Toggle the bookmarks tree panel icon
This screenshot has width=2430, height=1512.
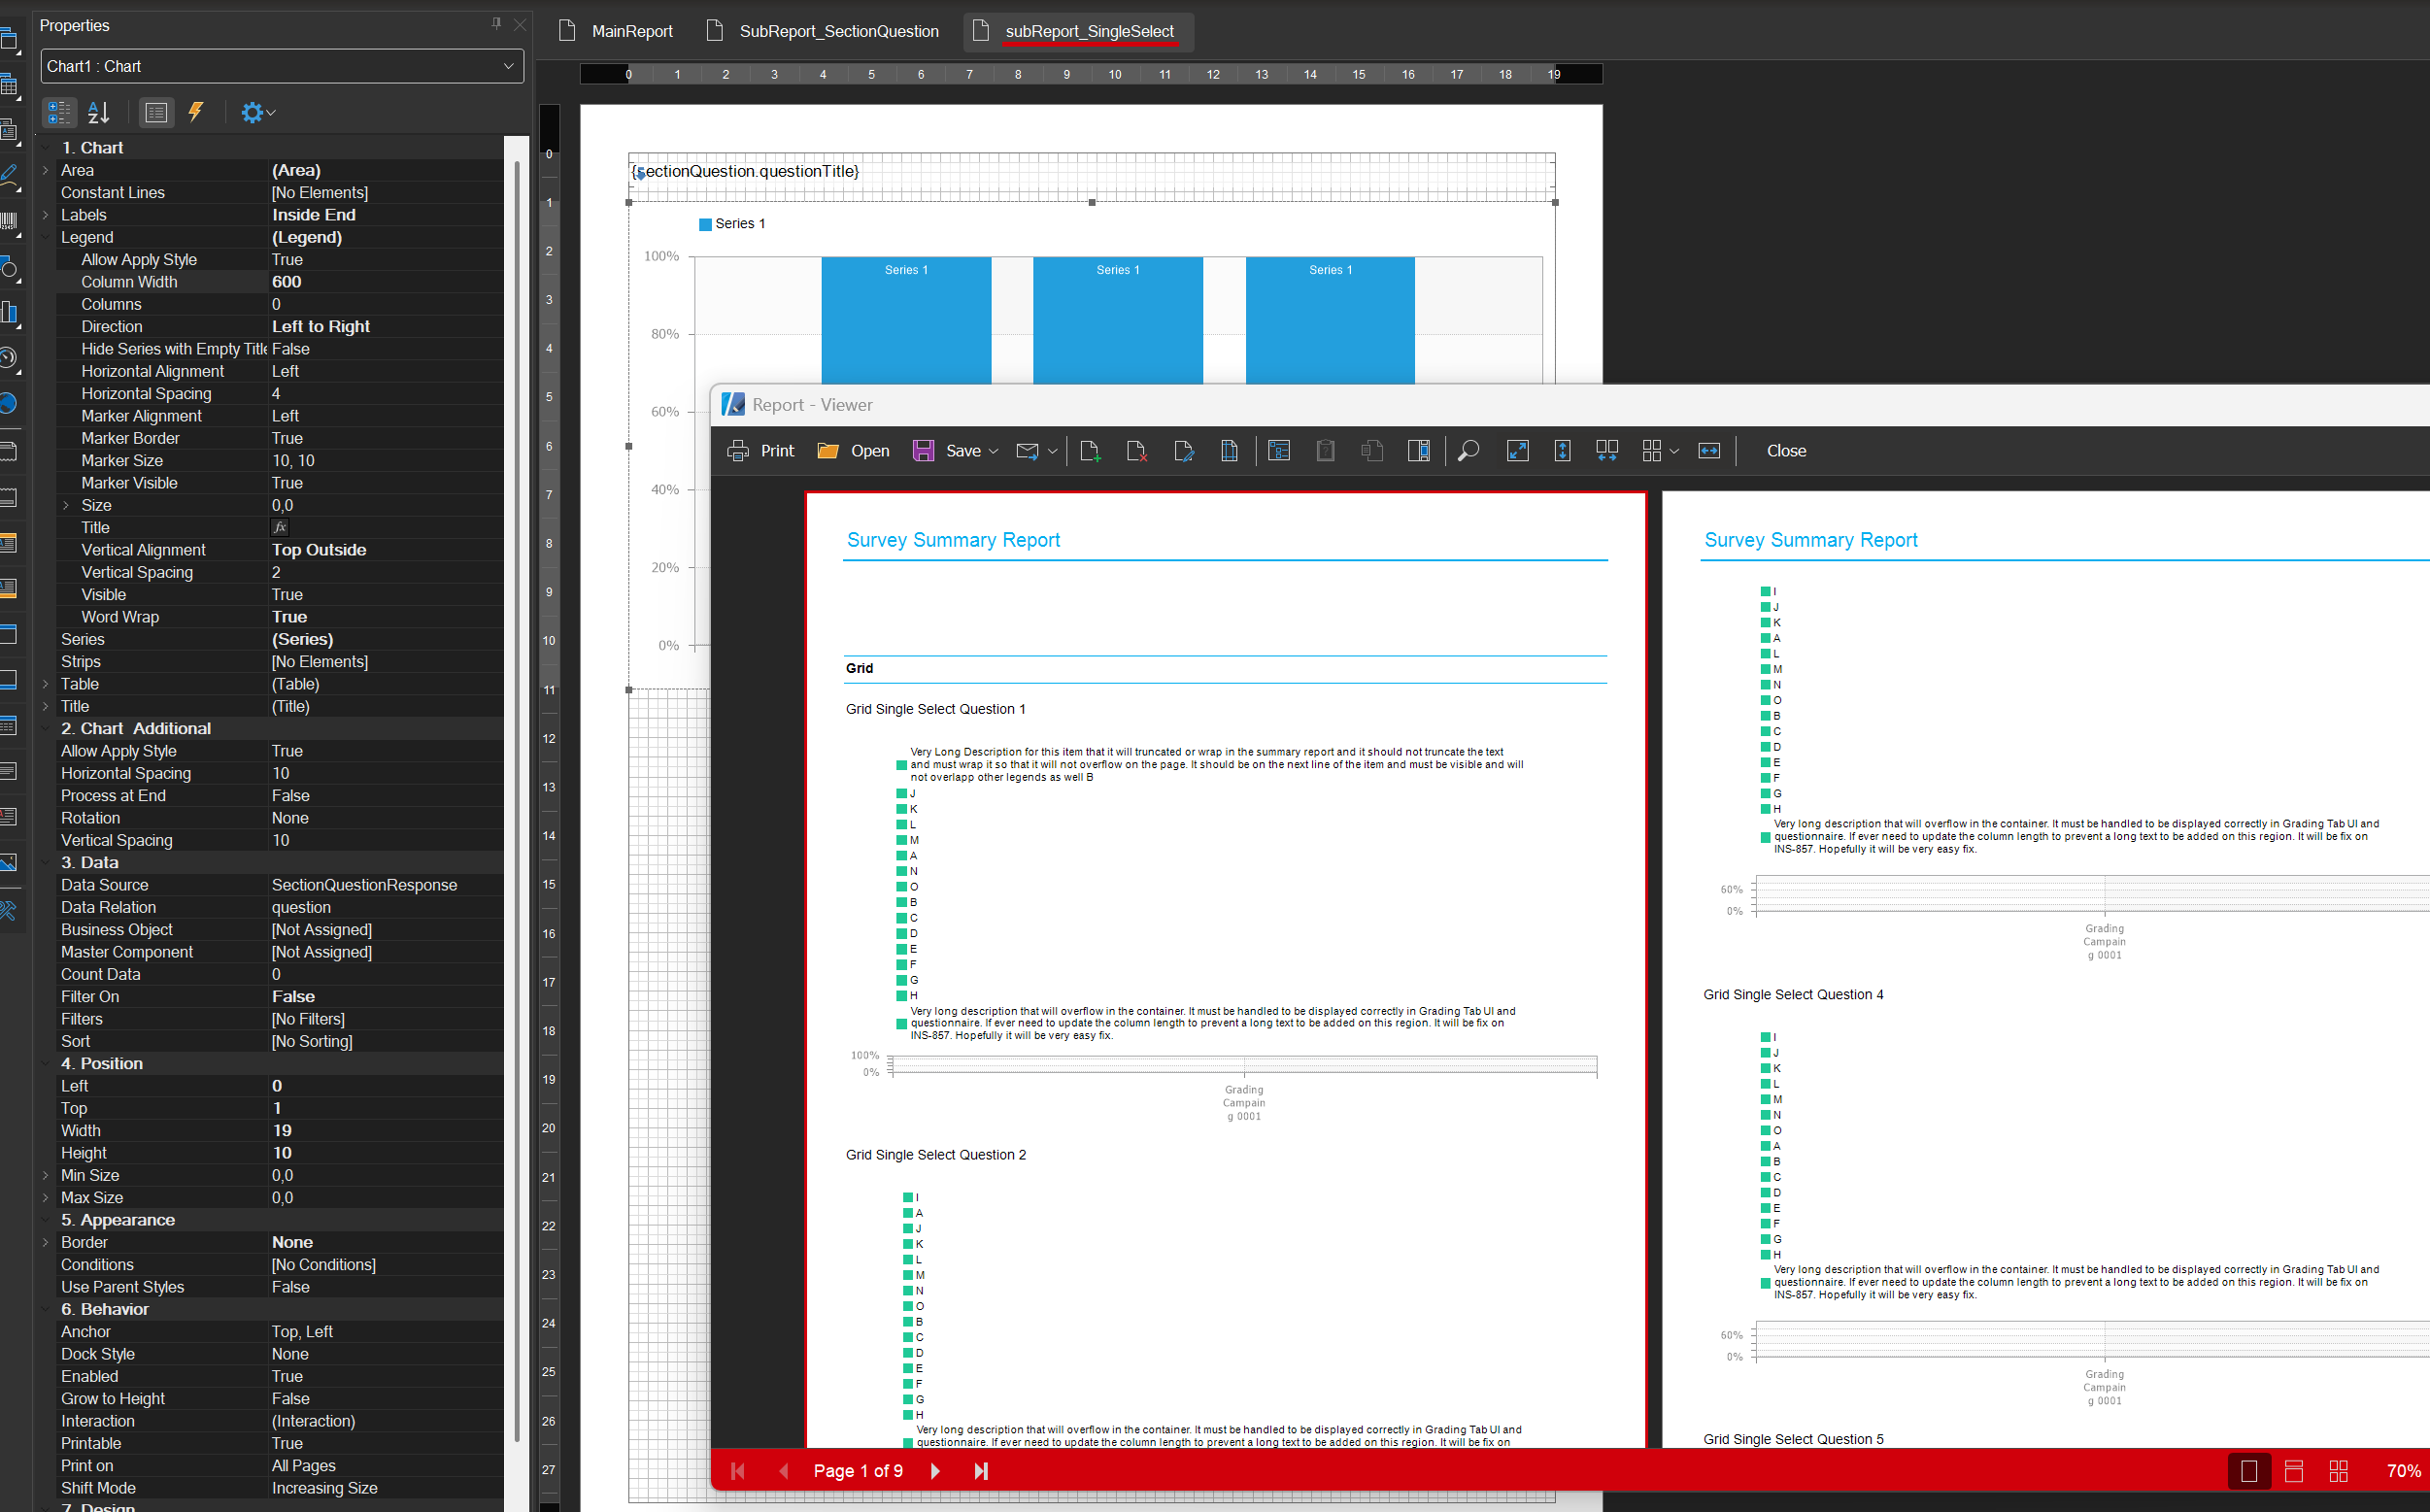pyautogui.click(x=1279, y=451)
